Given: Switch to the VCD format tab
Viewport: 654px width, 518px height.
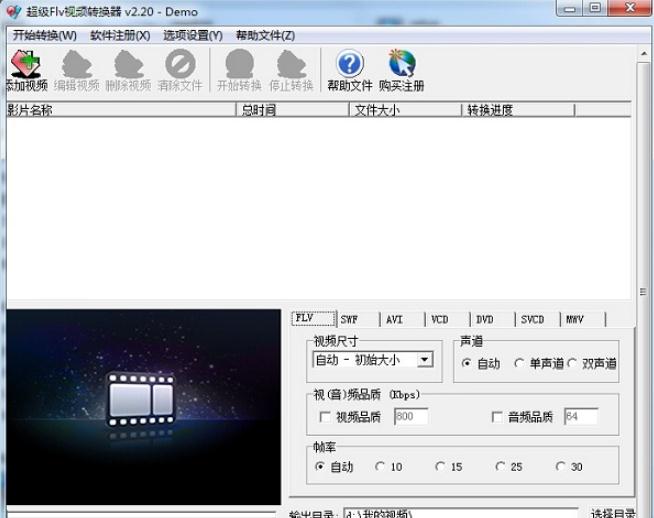Looking at the screenshot, I should (448, 319).
